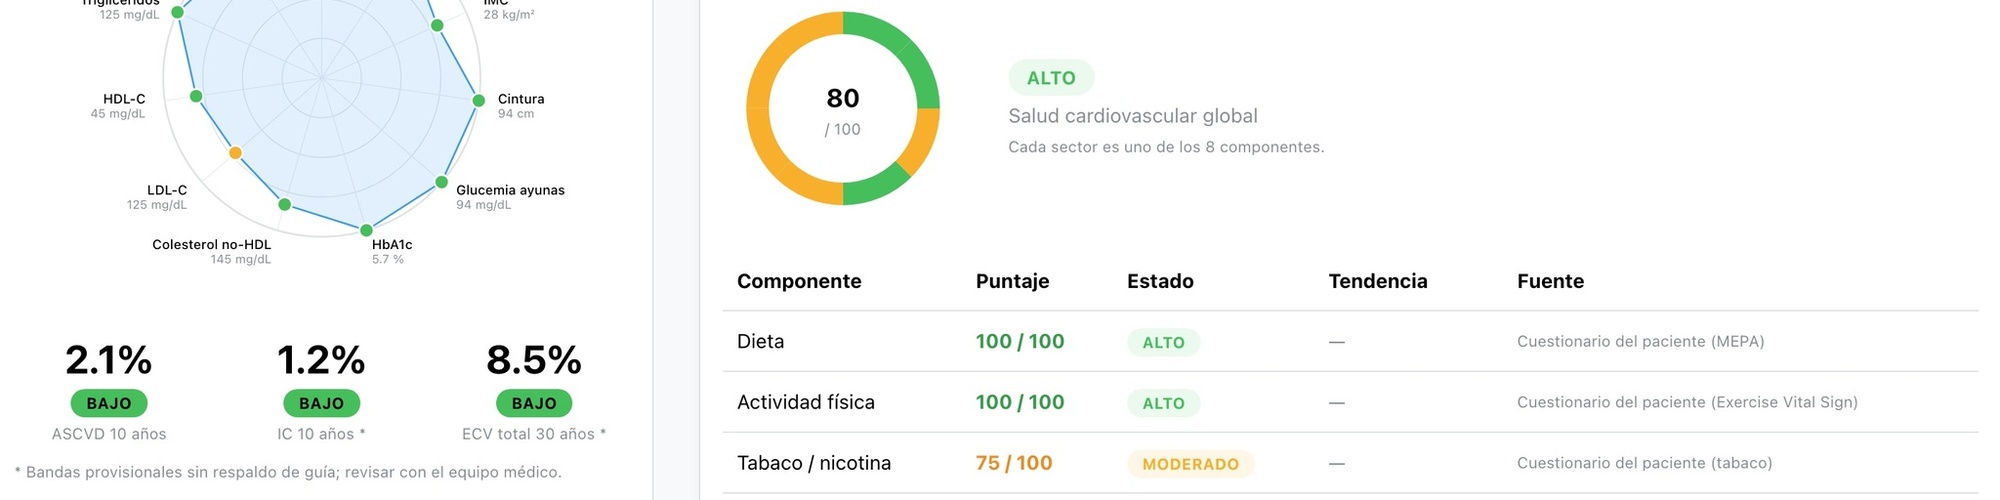Click the Triglicéridos radar point
The width and height of the screenshot is (2000, 500).
click(x=177, y=12)
